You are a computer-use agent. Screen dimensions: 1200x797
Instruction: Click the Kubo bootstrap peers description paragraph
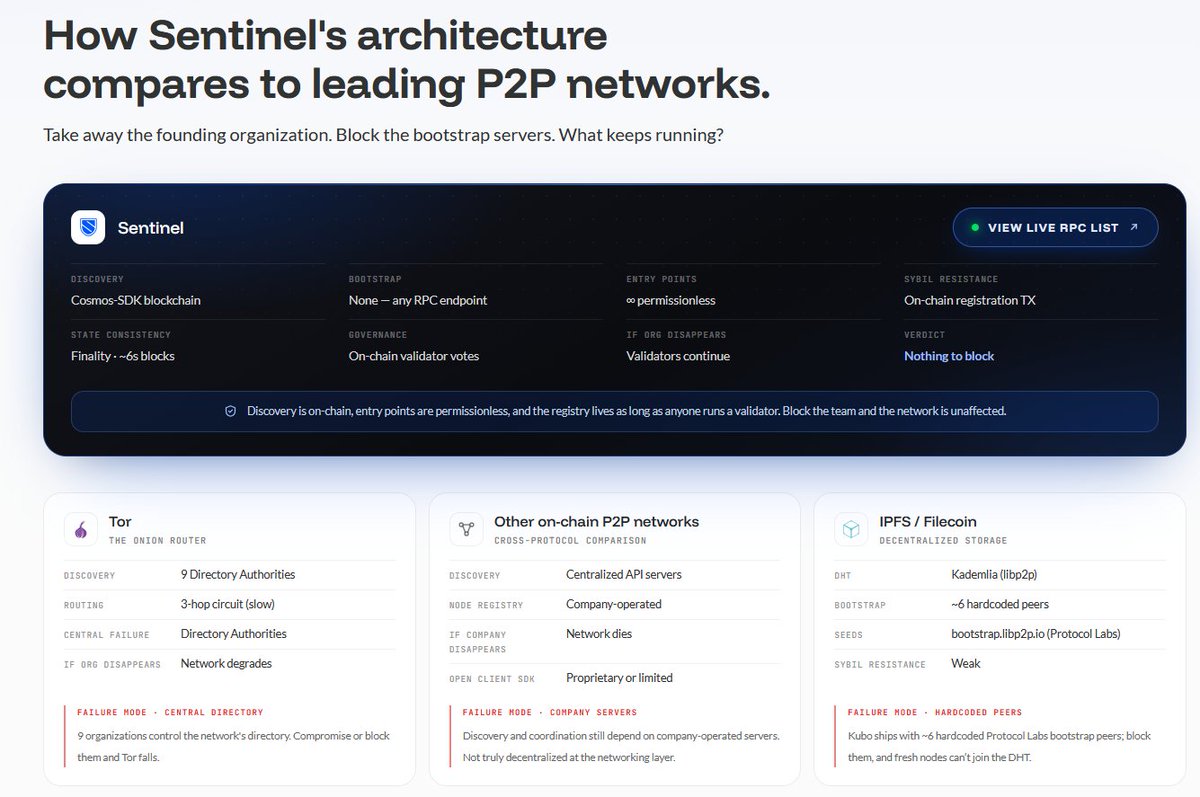[x=998, y=746]
